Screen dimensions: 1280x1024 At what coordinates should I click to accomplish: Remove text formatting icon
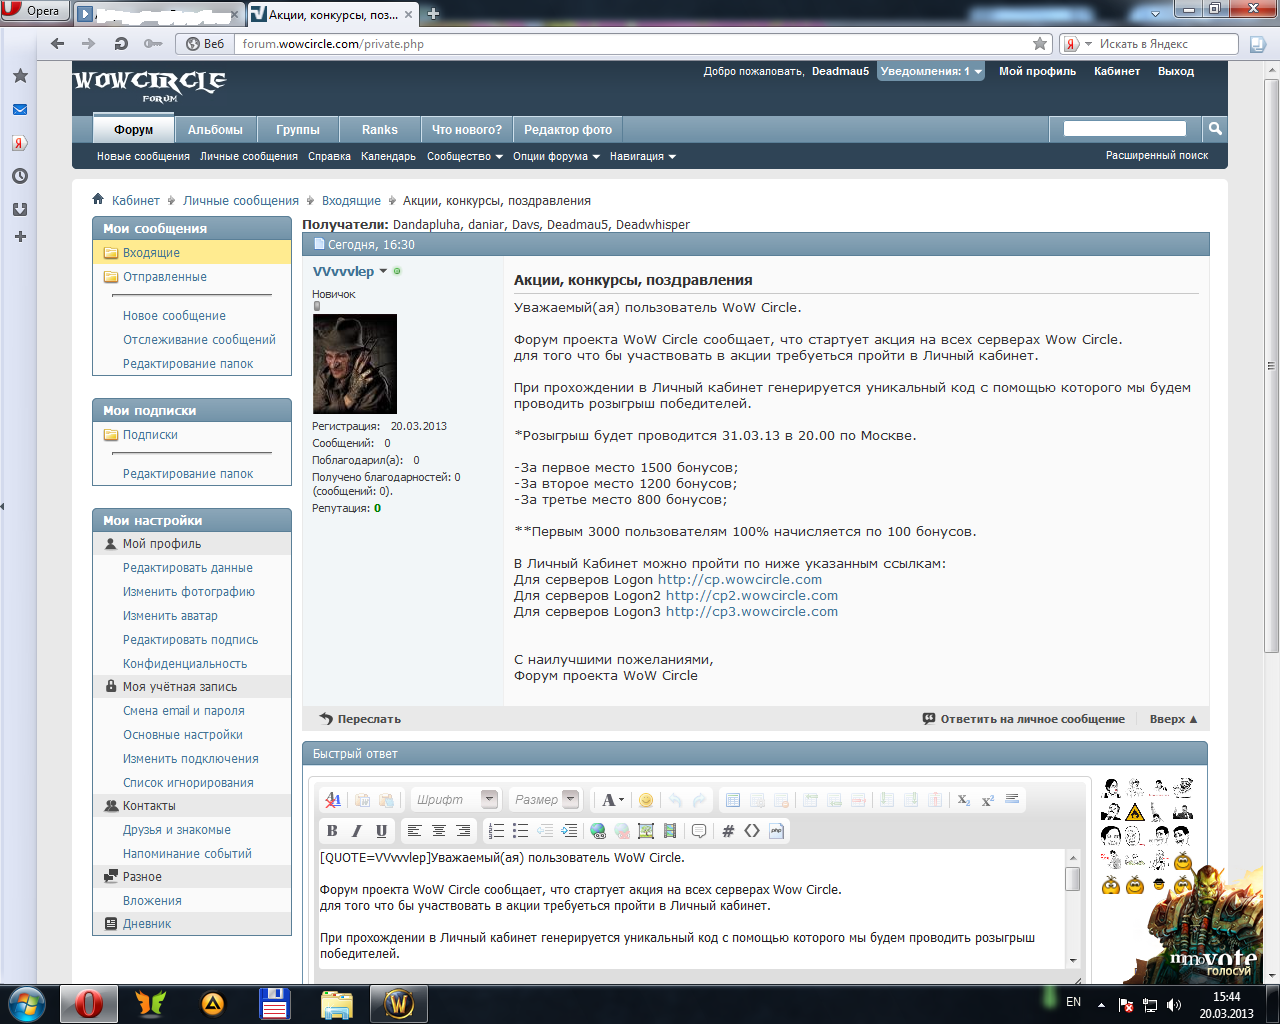[333, 800]
